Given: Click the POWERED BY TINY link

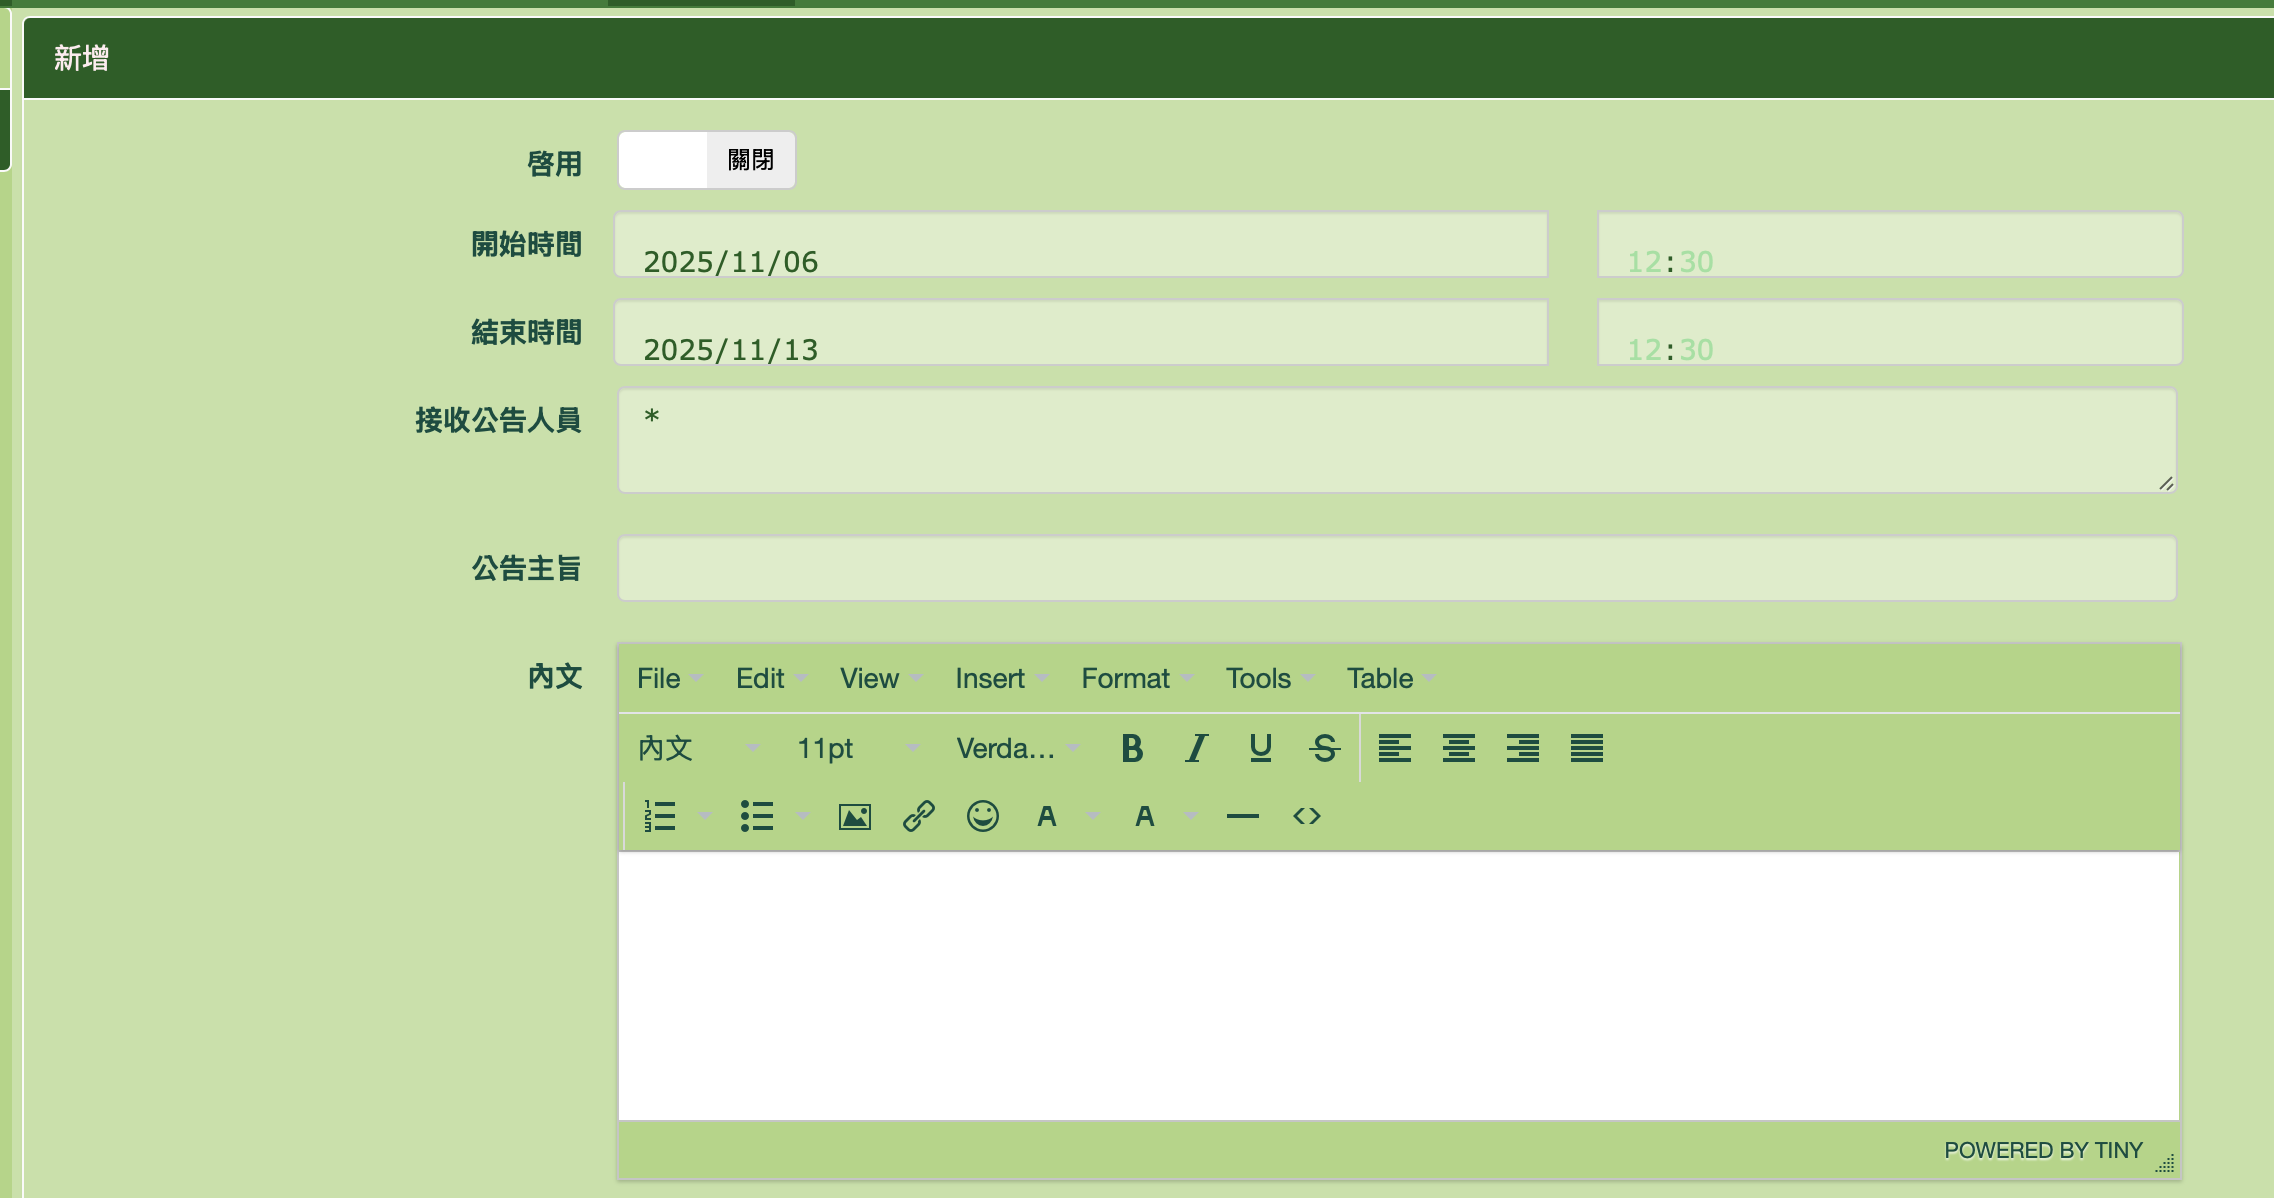Looking at the screenshot, I should (x=2042, y=1150).
